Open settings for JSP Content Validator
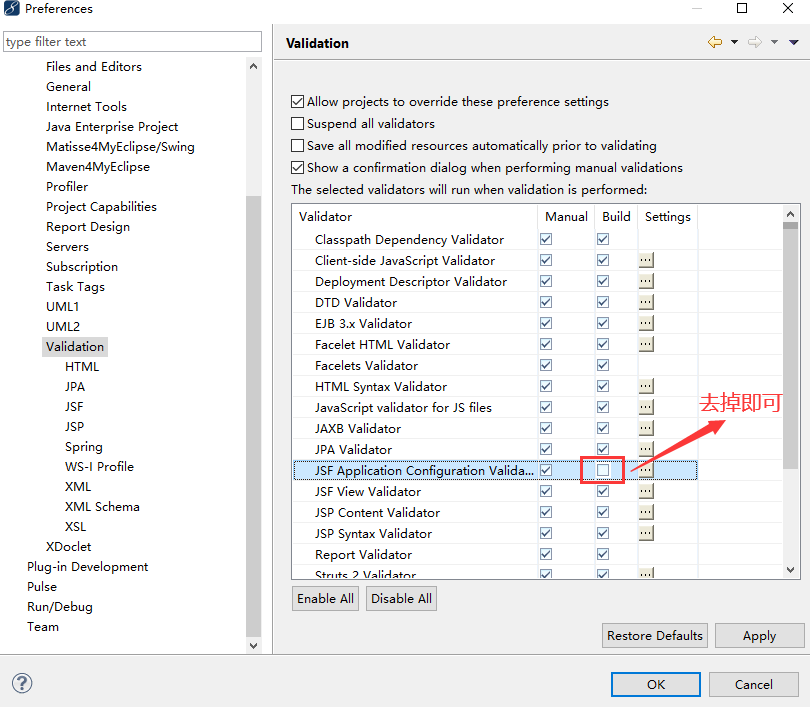810x707 pixels. pyautogui.click(x=646, y=512)
